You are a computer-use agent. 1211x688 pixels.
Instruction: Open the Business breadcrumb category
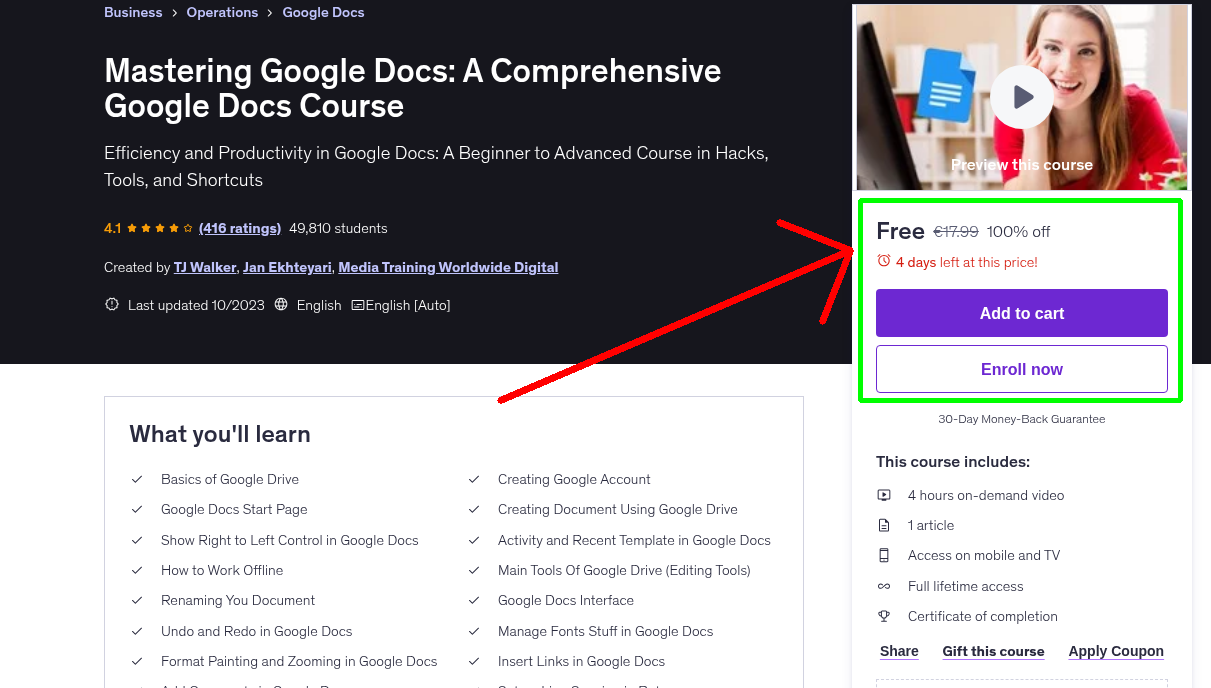[133, 12]
